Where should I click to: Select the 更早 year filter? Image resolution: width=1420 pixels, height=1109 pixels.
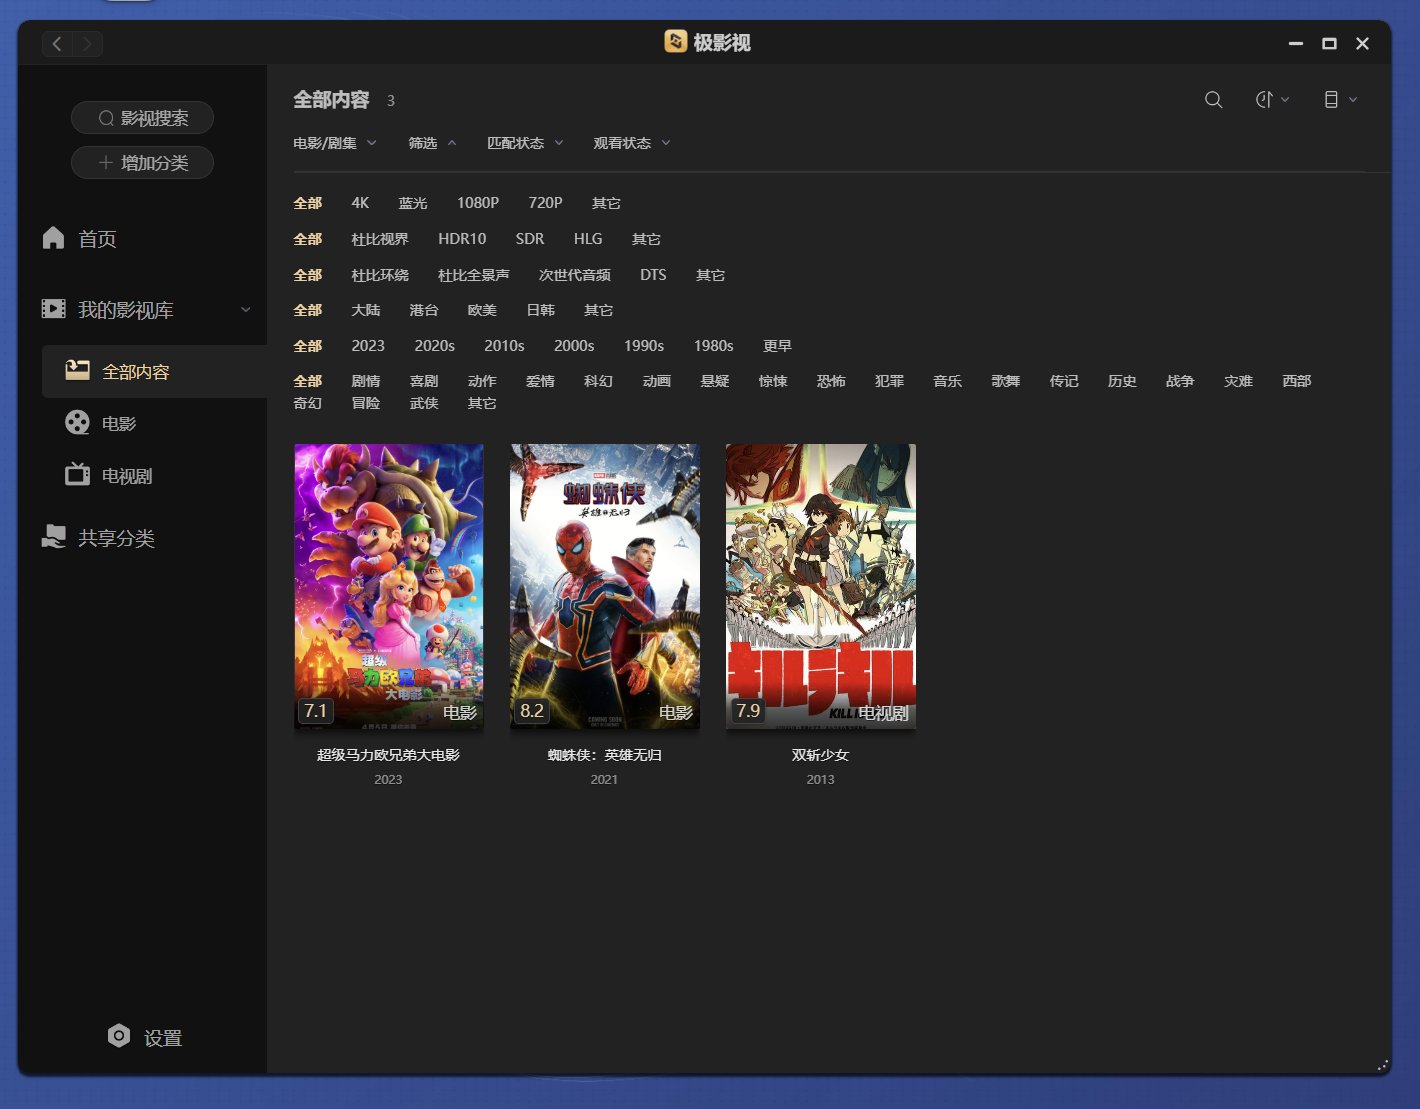(x=777, y=346)
